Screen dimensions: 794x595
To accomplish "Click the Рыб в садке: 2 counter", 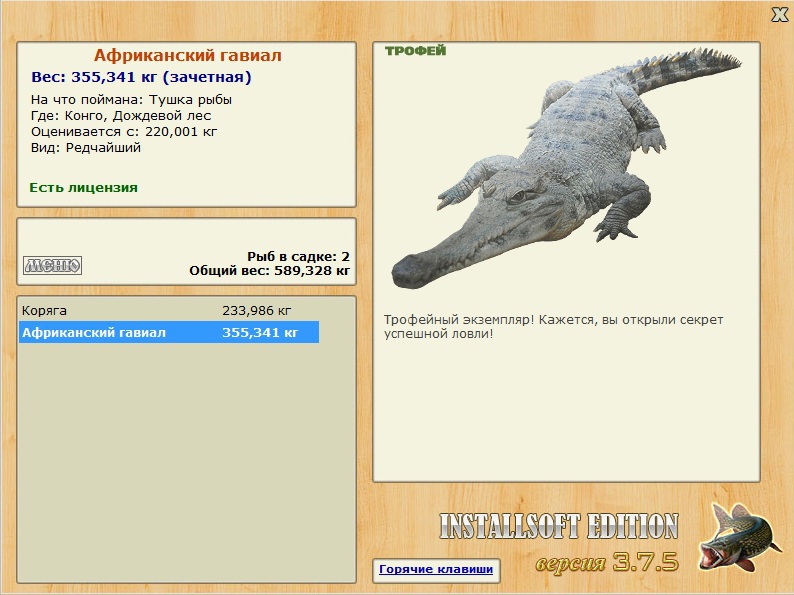I will point(298,256).
